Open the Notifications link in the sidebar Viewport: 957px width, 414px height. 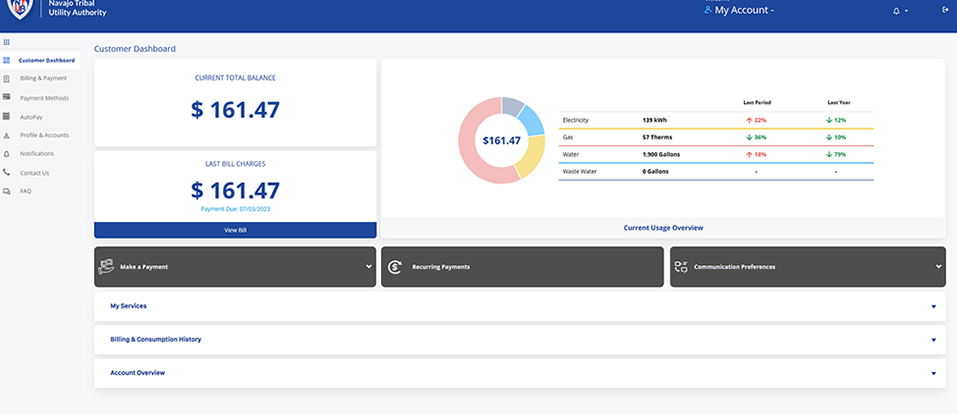(x=37, y=153)
